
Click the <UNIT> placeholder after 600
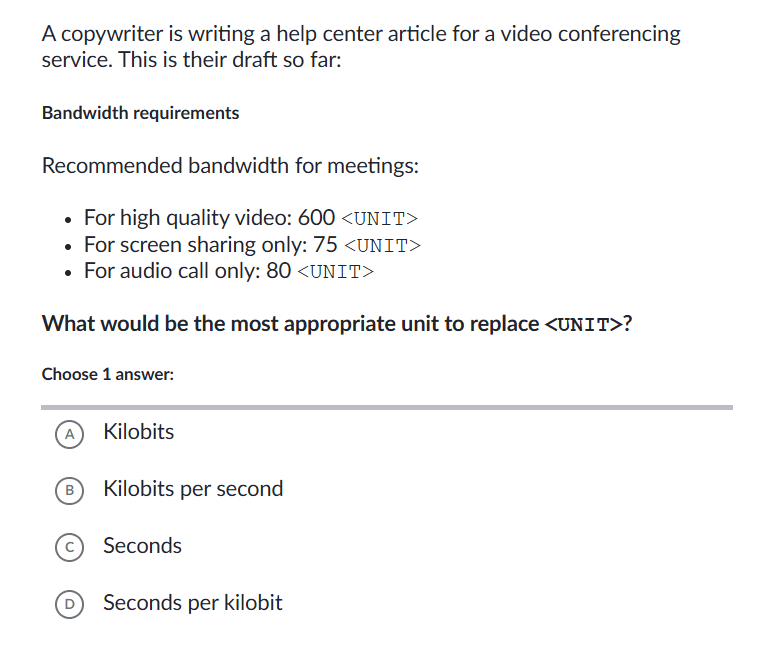[x=378, y=218]
